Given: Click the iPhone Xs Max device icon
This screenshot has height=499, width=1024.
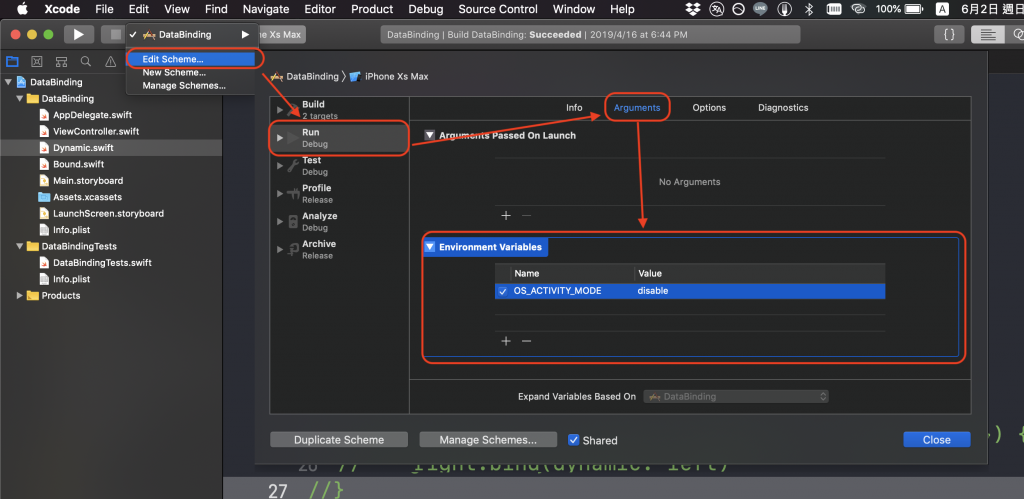Looking at the screenshot, I should 355,76.
